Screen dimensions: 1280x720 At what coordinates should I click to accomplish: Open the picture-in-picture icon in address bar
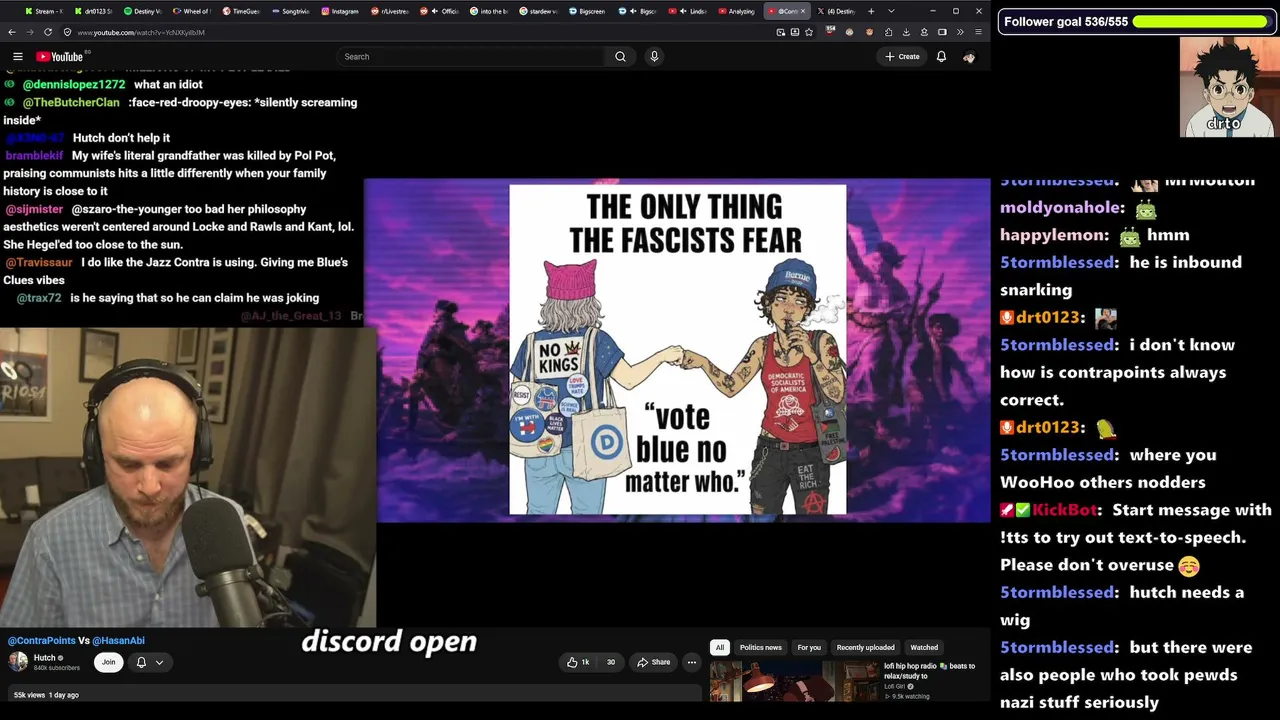click(x=781, y=32)
